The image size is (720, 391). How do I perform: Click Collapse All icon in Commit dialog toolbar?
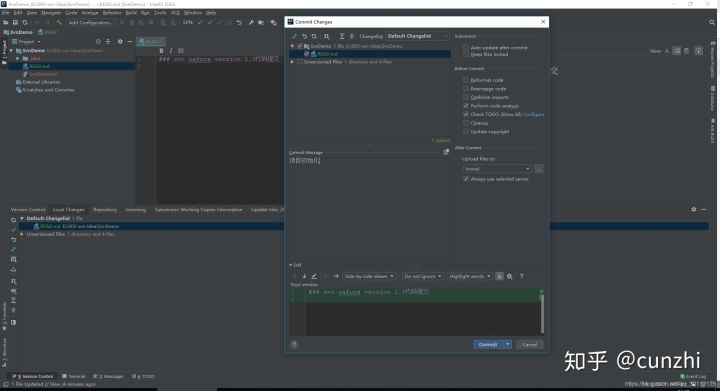pyautogui.click(x=352, y=36)
